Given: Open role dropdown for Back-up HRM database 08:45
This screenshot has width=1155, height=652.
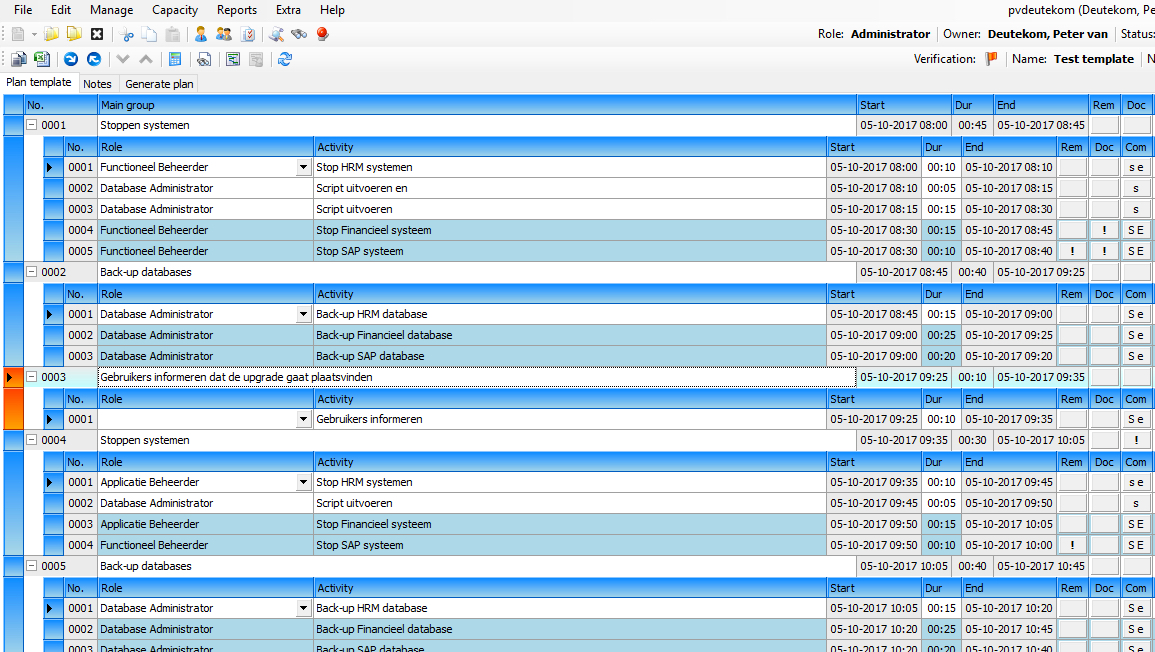Looking at the screenshot, I should point(303,314).
